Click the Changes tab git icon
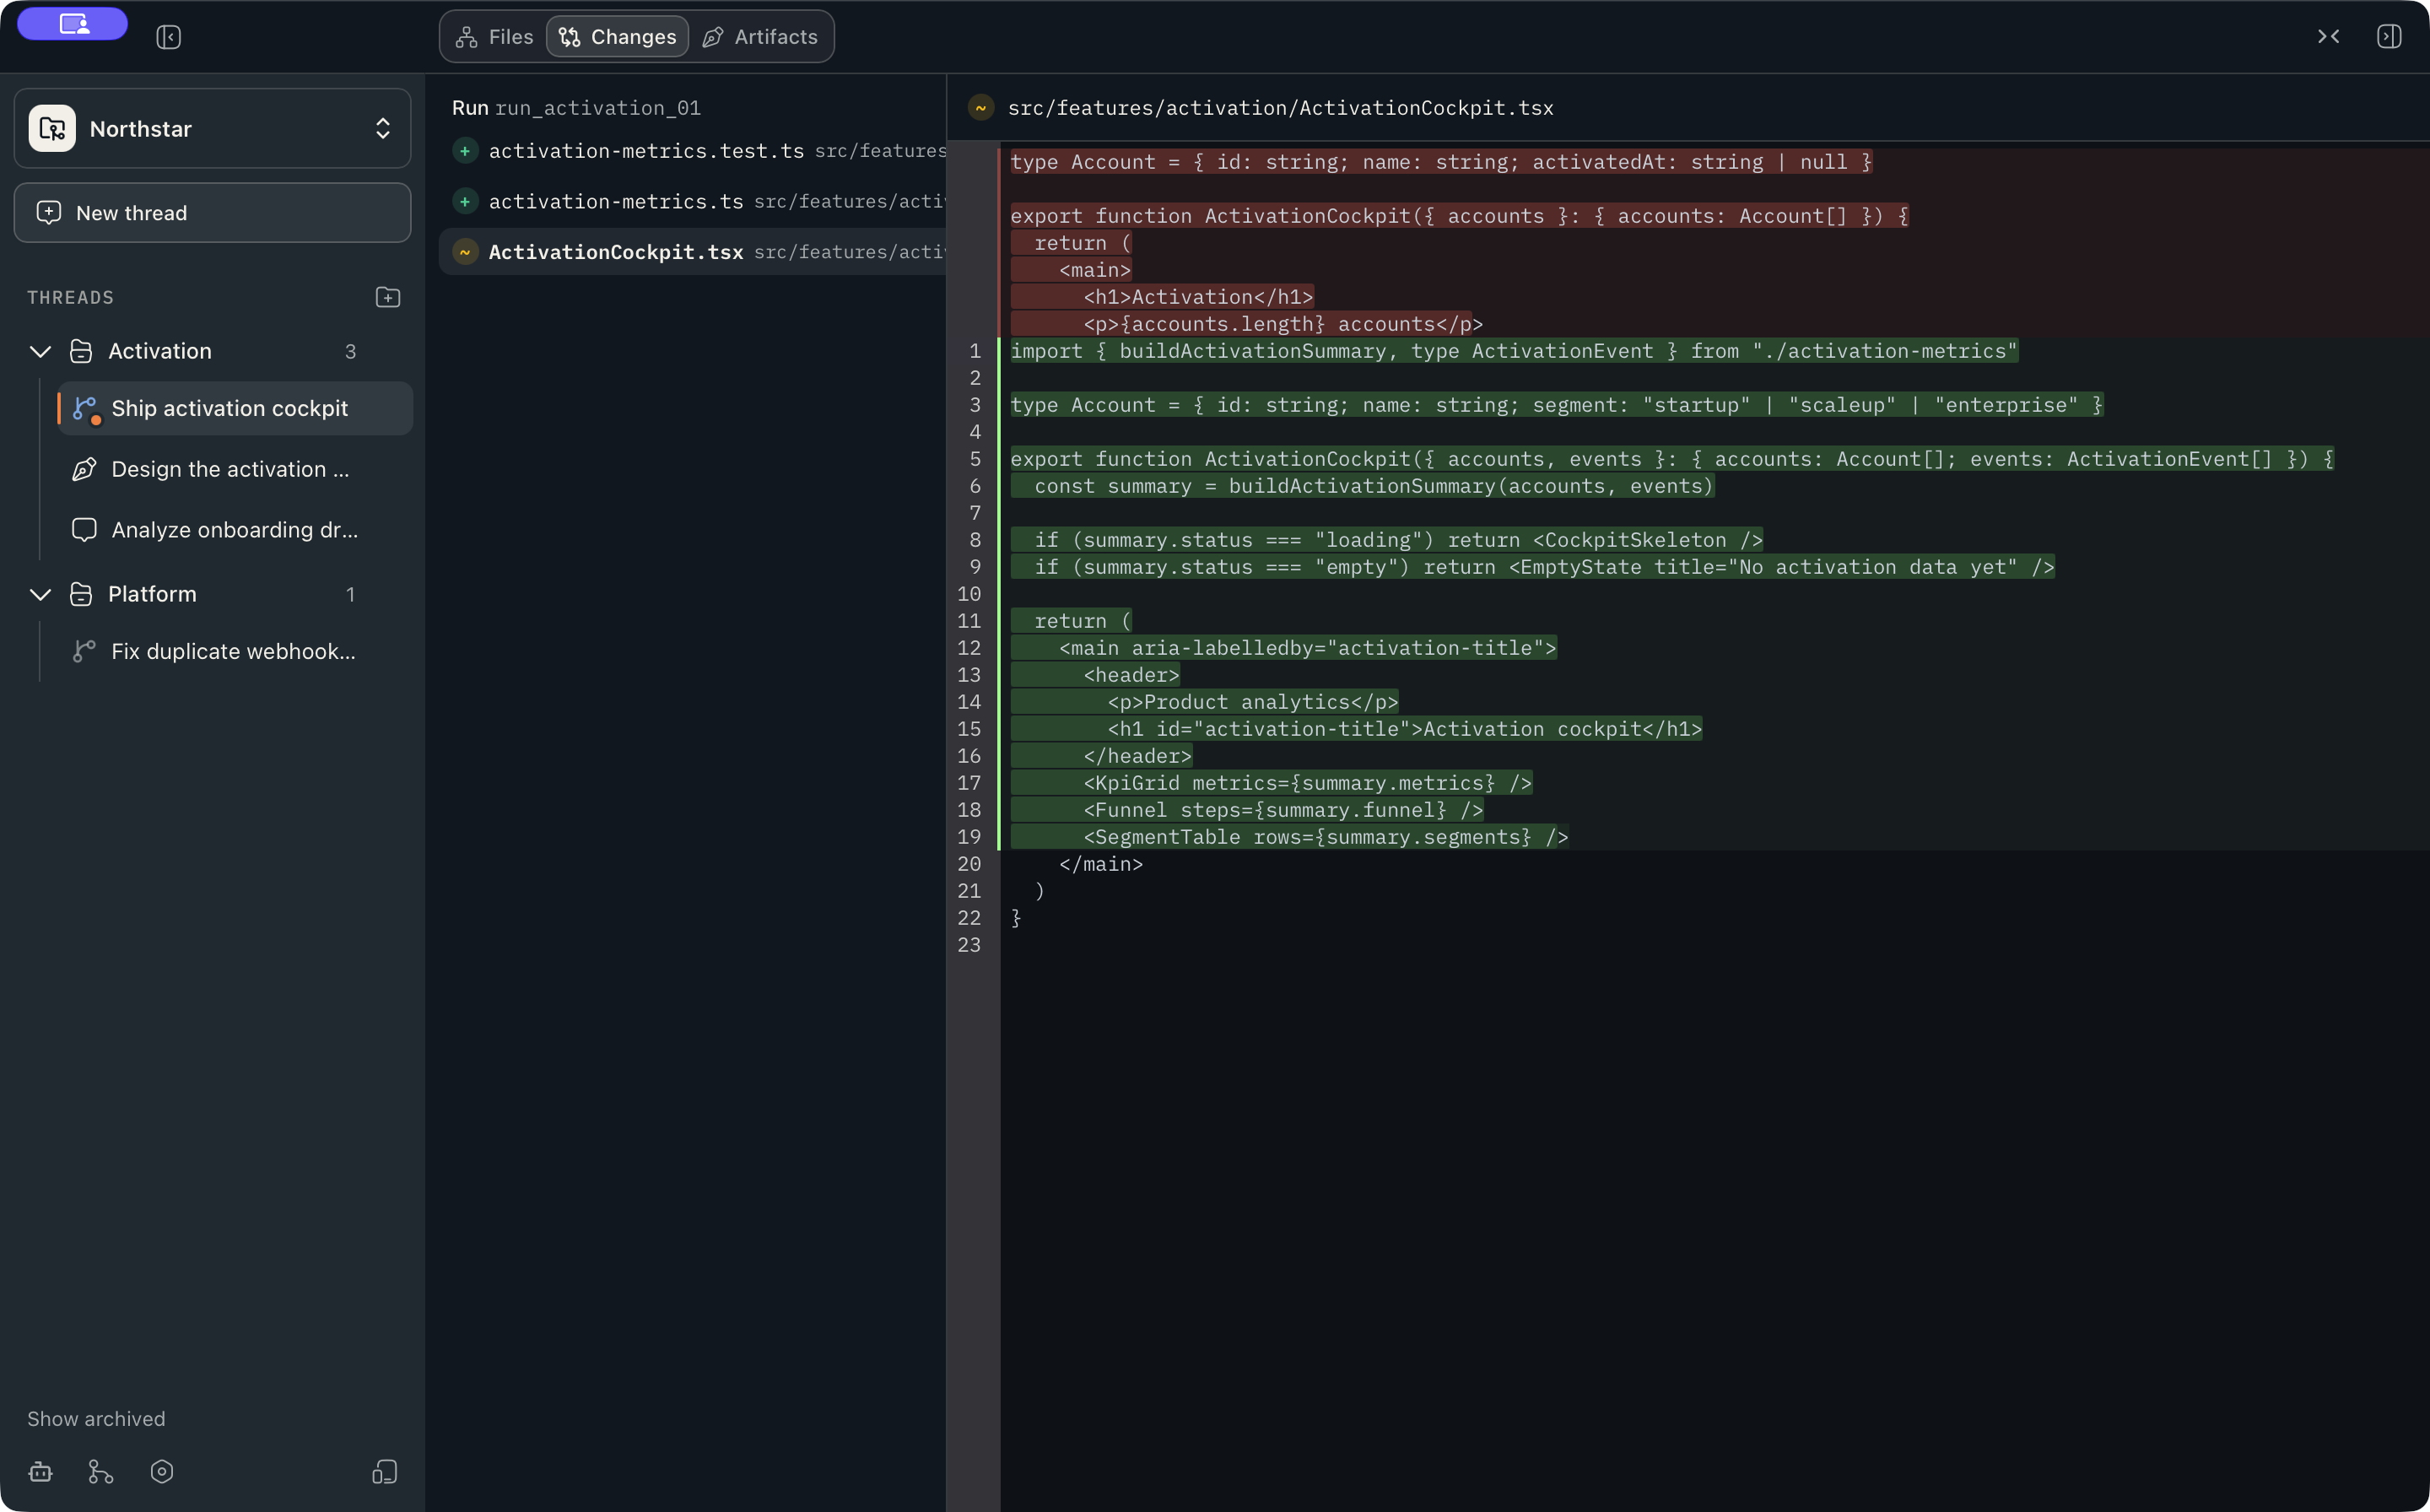Viewport: 2430px width, 1512px height. 570,37
